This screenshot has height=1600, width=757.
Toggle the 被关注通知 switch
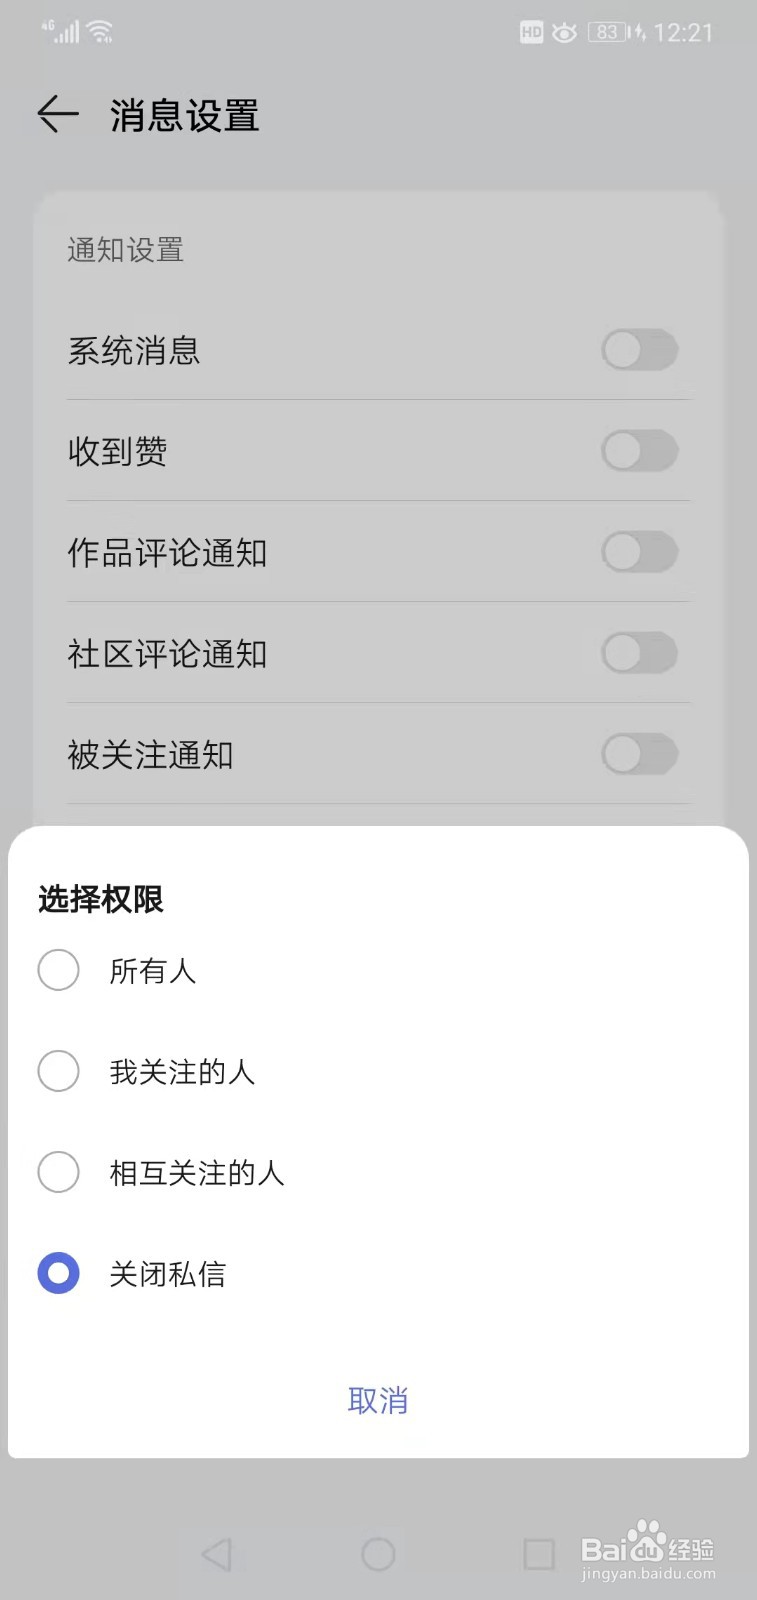640,754
